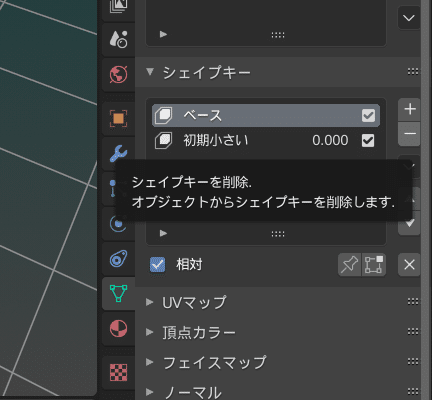Open the Object Constraint properties tab

point(118,259)
